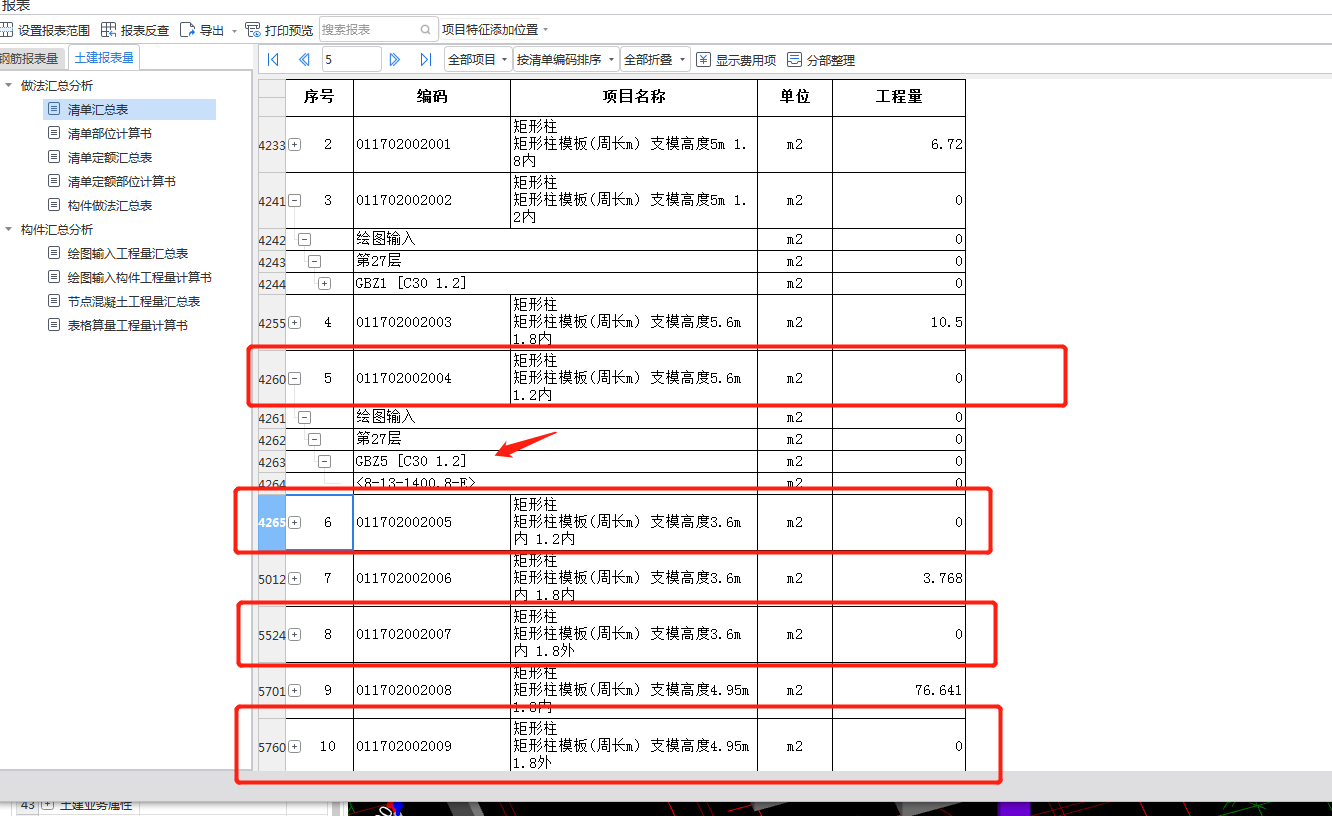Screen dimensions: 1332x816
Task: Click the 分部整理 button
Action: pos(821,60)
